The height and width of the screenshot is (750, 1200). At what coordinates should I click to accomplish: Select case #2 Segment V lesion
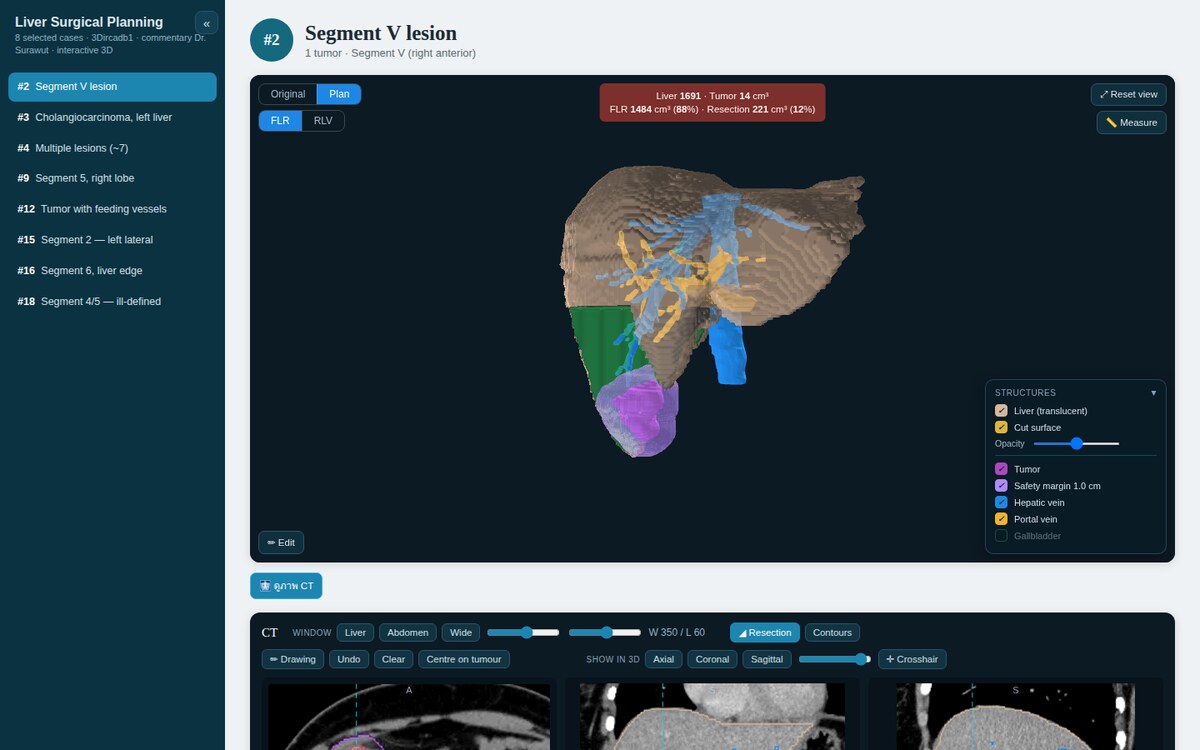pos(112,87)
